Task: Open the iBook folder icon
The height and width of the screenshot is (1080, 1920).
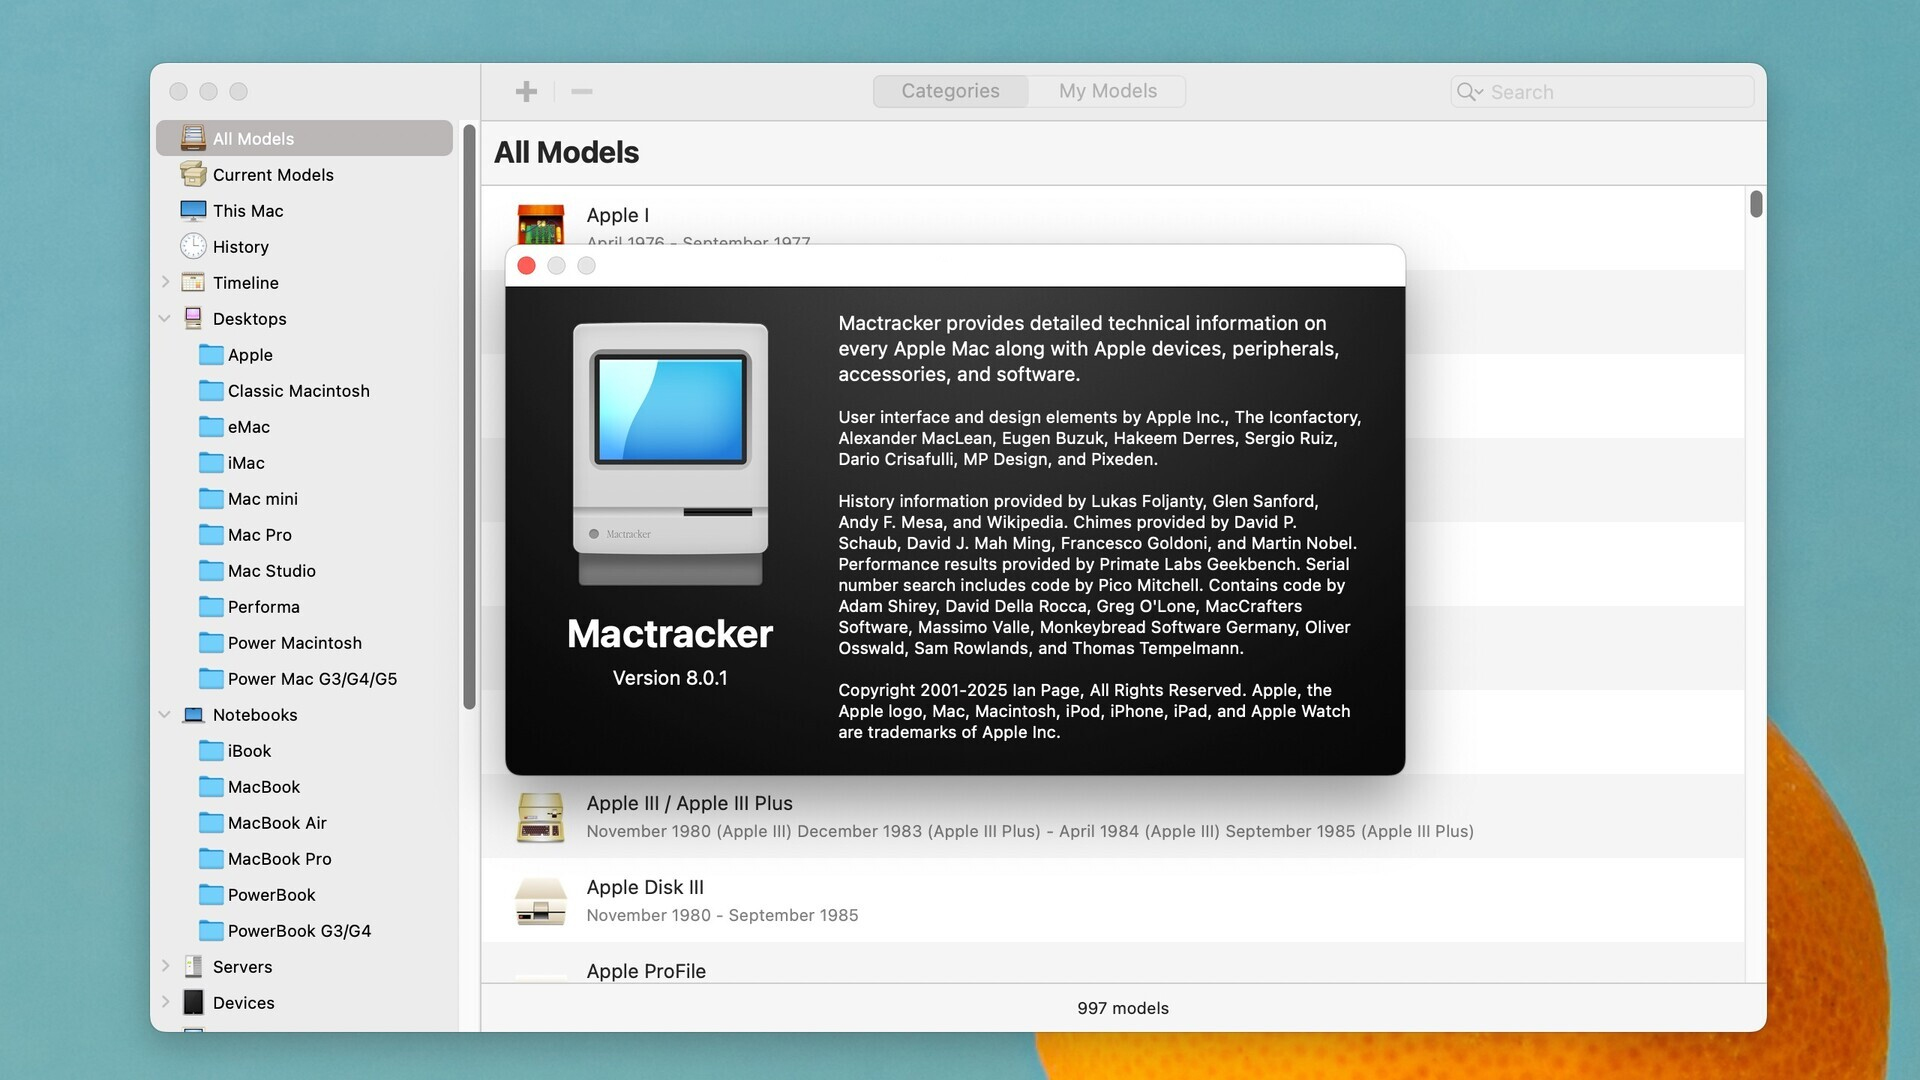Action: click(x=211, y=750)
